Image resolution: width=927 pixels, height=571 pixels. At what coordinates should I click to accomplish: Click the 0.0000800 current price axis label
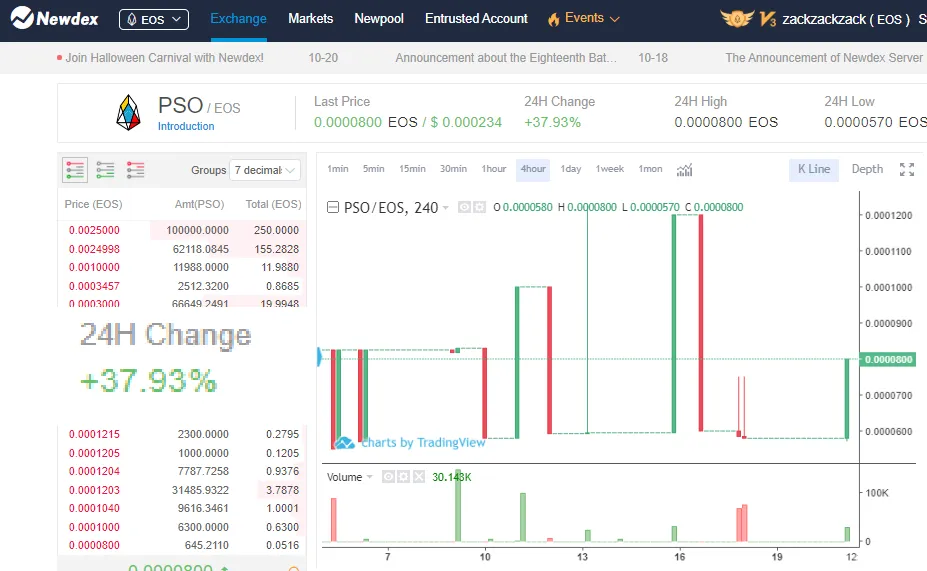[887, 359]
